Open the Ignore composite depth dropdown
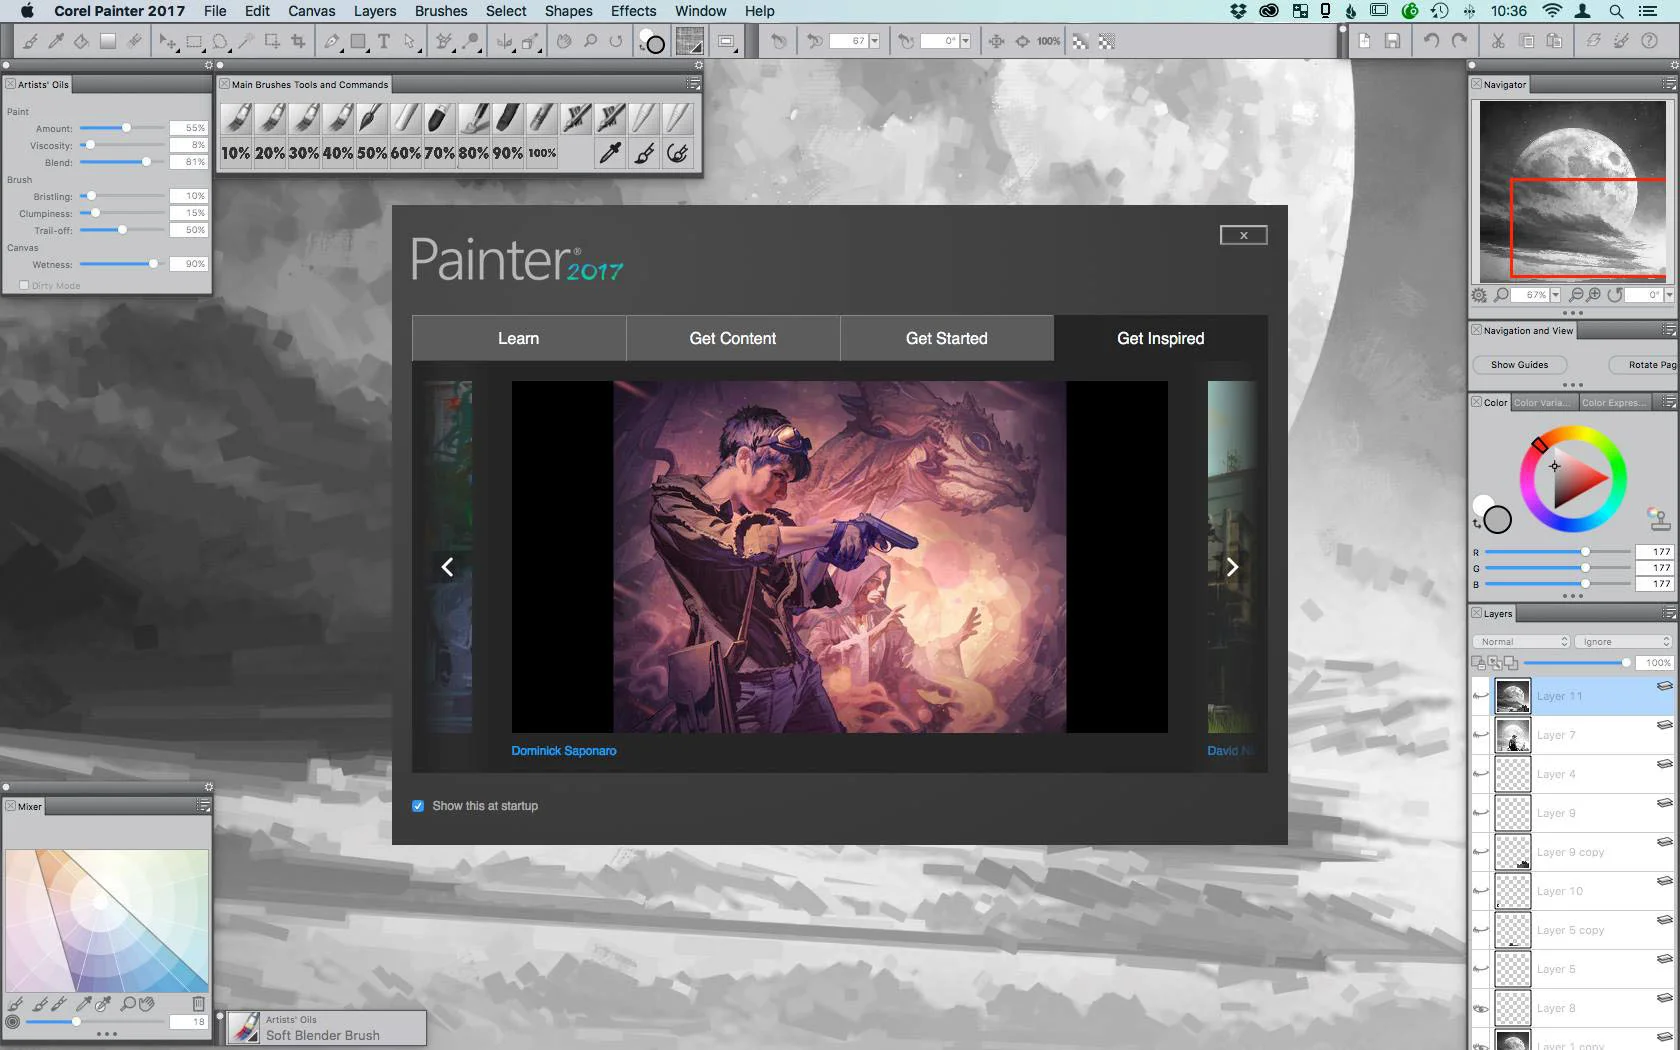The height and width of the screenshot is (1050, 1680). 1623,642
